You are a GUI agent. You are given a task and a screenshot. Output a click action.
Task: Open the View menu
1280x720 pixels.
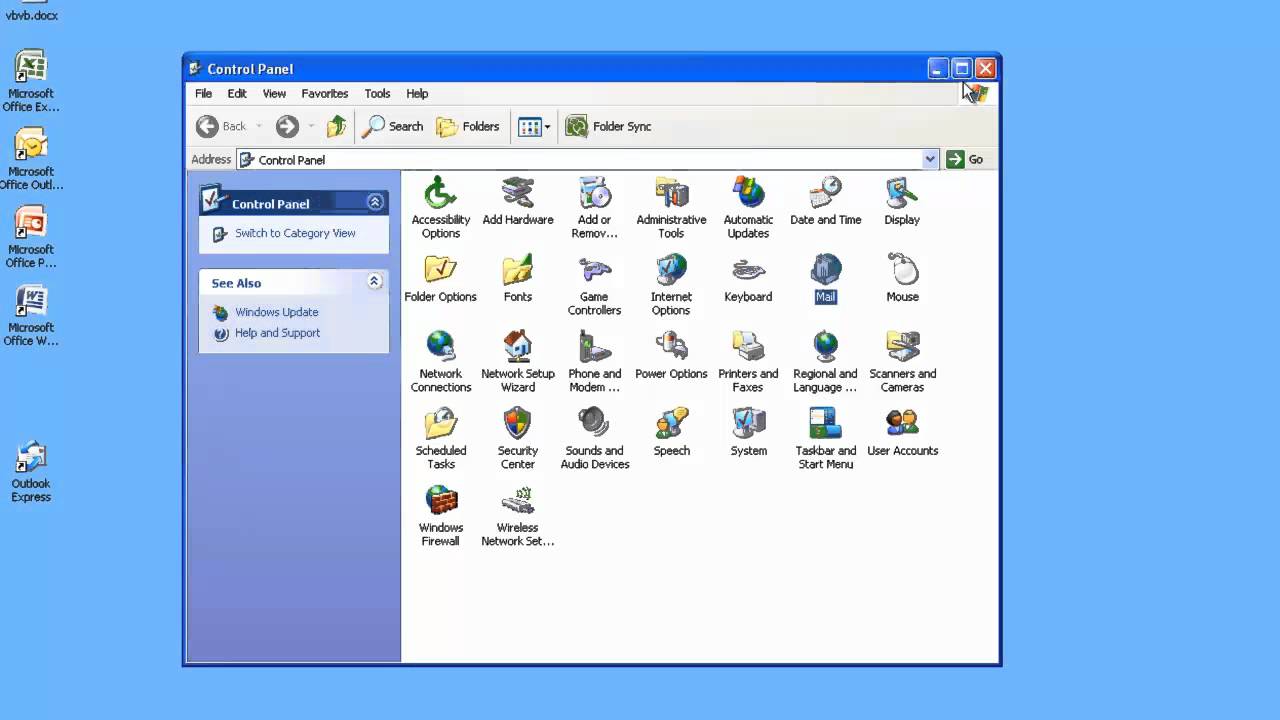tap(274, 93)
